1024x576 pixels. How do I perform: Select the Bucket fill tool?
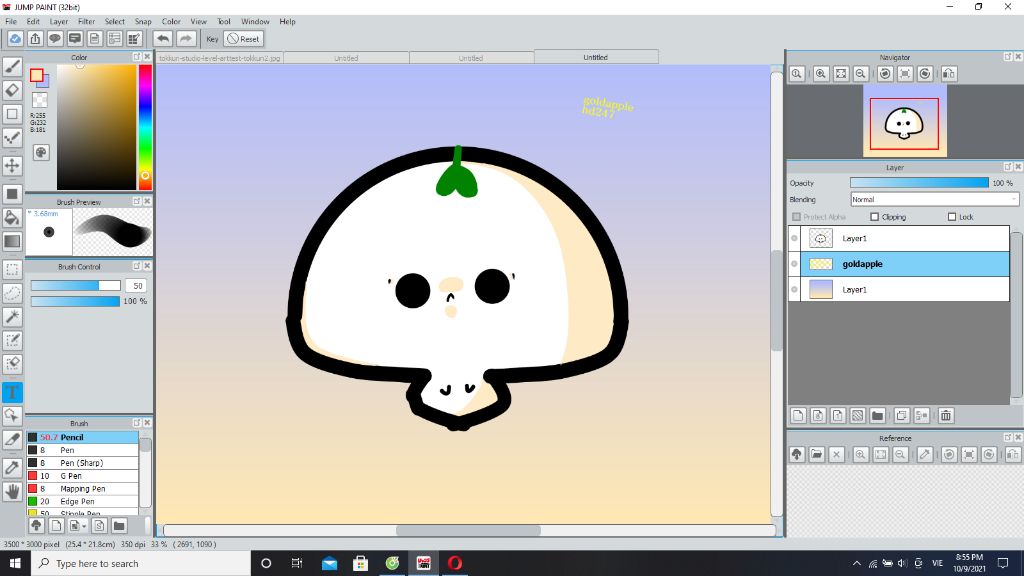click(x=12, y=217)
